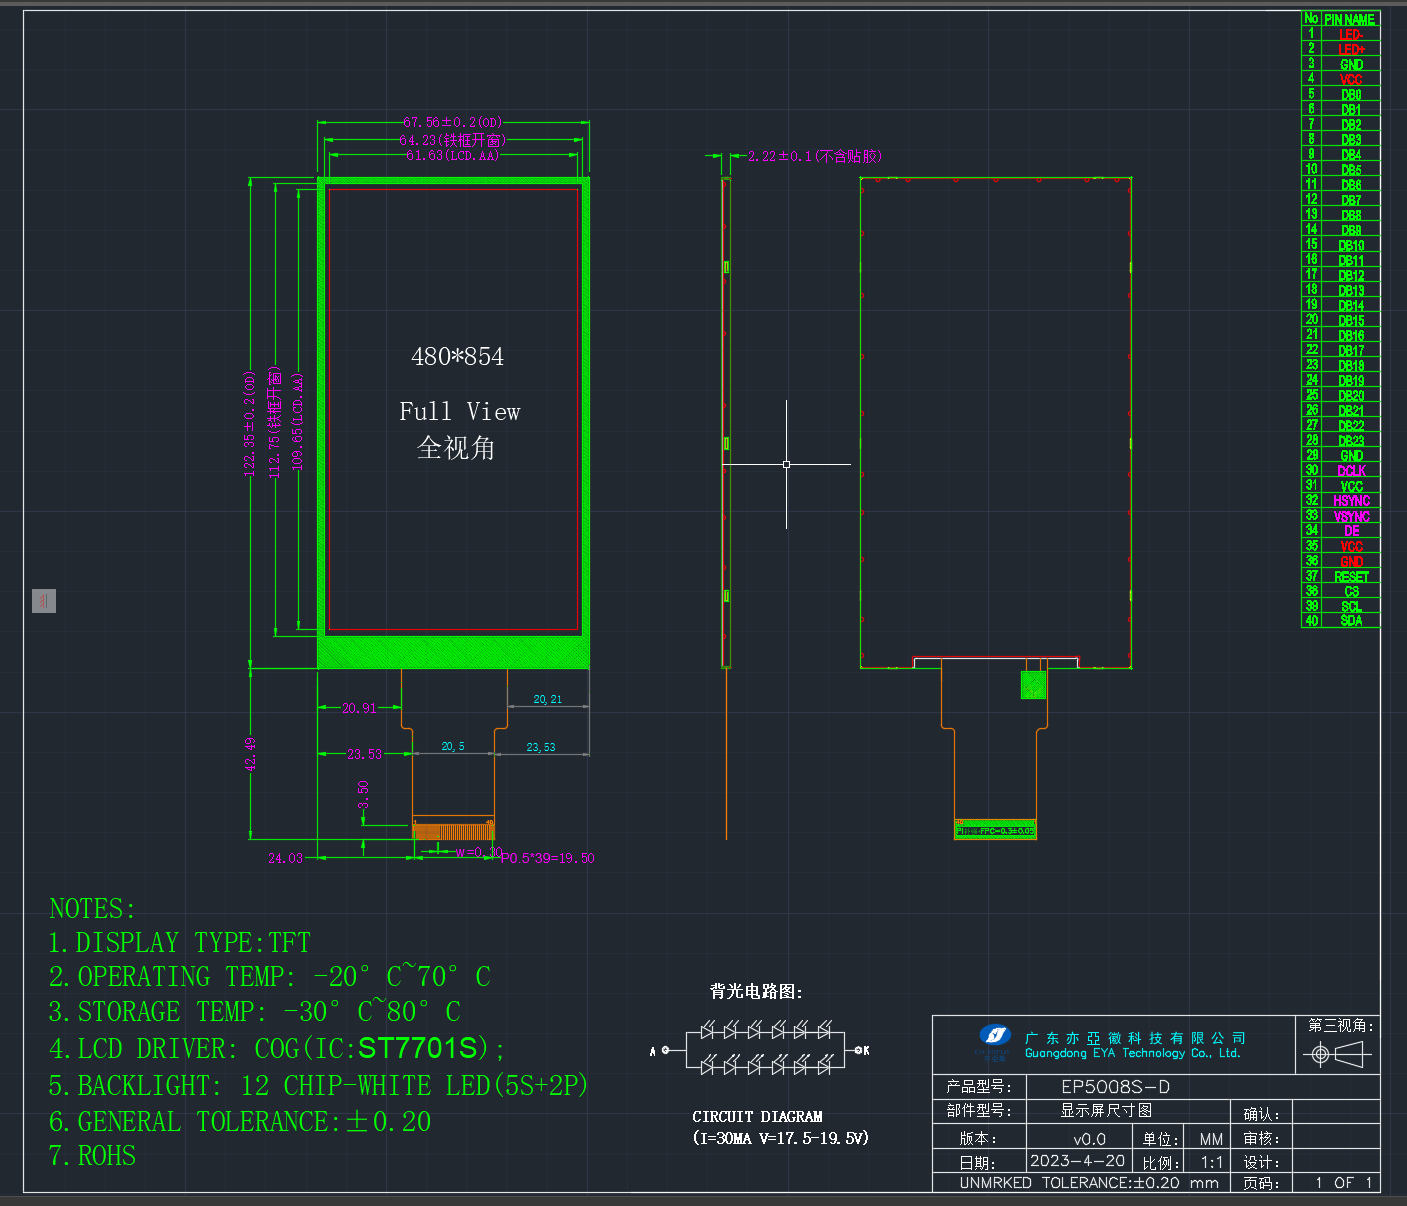1407x1206 pixels.
Task: Select the "LED-" pin name cell
Action: (1351, 34)
